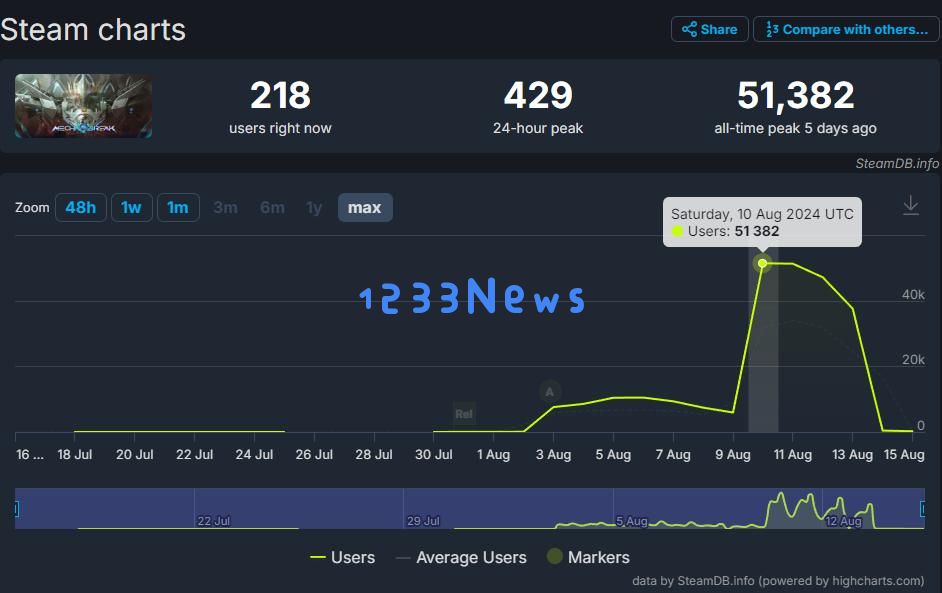This screenshot has width=942, height=593.
Task: Click the 'A' marker on the chart
Action: (x=550, y=392)
